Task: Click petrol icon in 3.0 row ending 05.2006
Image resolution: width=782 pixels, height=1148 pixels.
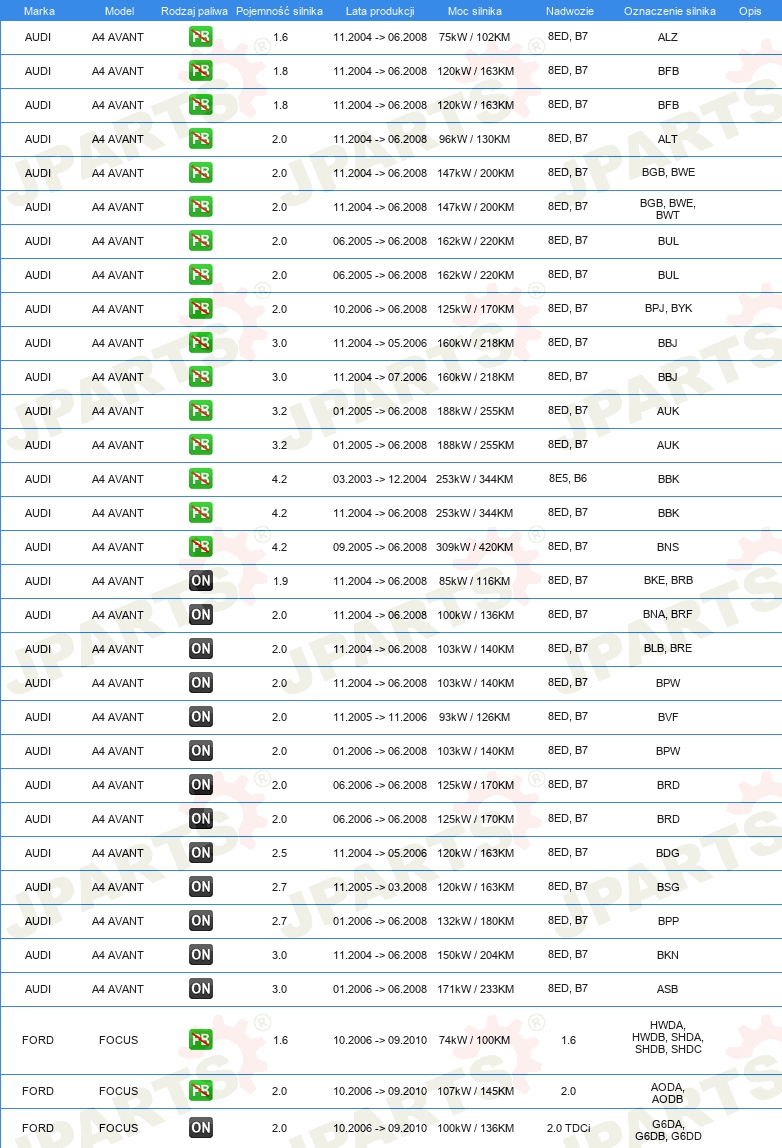Action: (201, 343)
